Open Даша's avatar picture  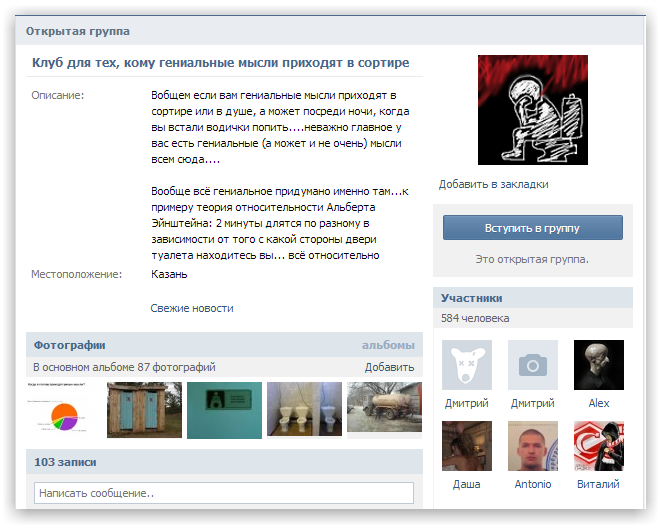(467, 446)
